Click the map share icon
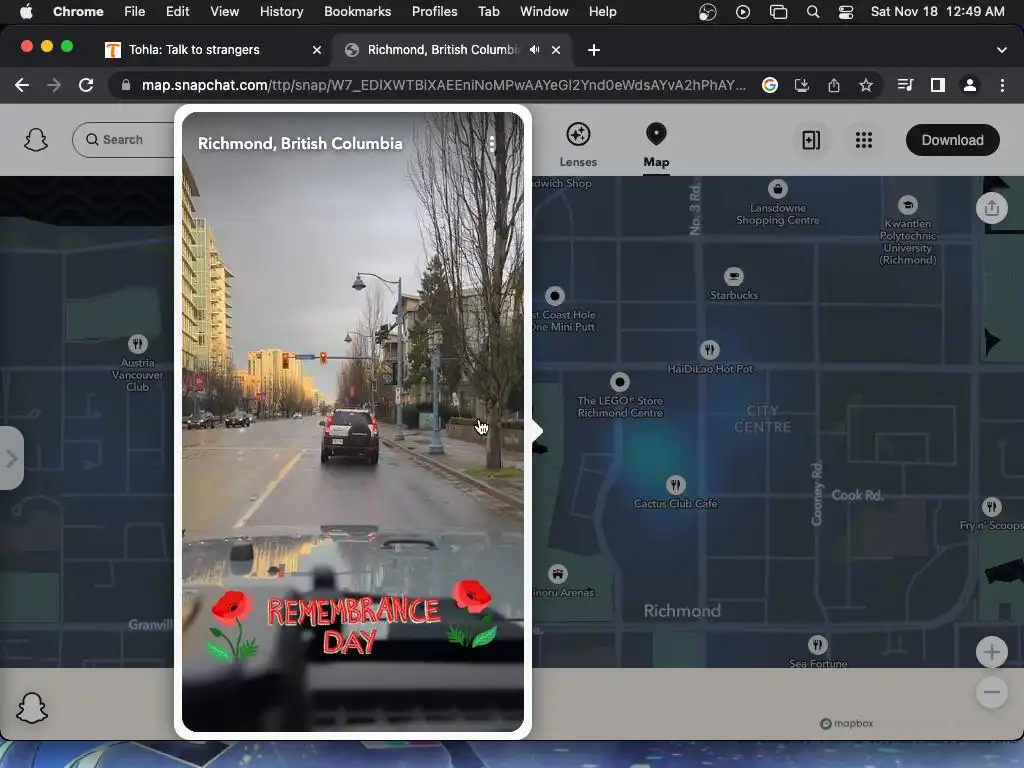 [x=991, y=208]
